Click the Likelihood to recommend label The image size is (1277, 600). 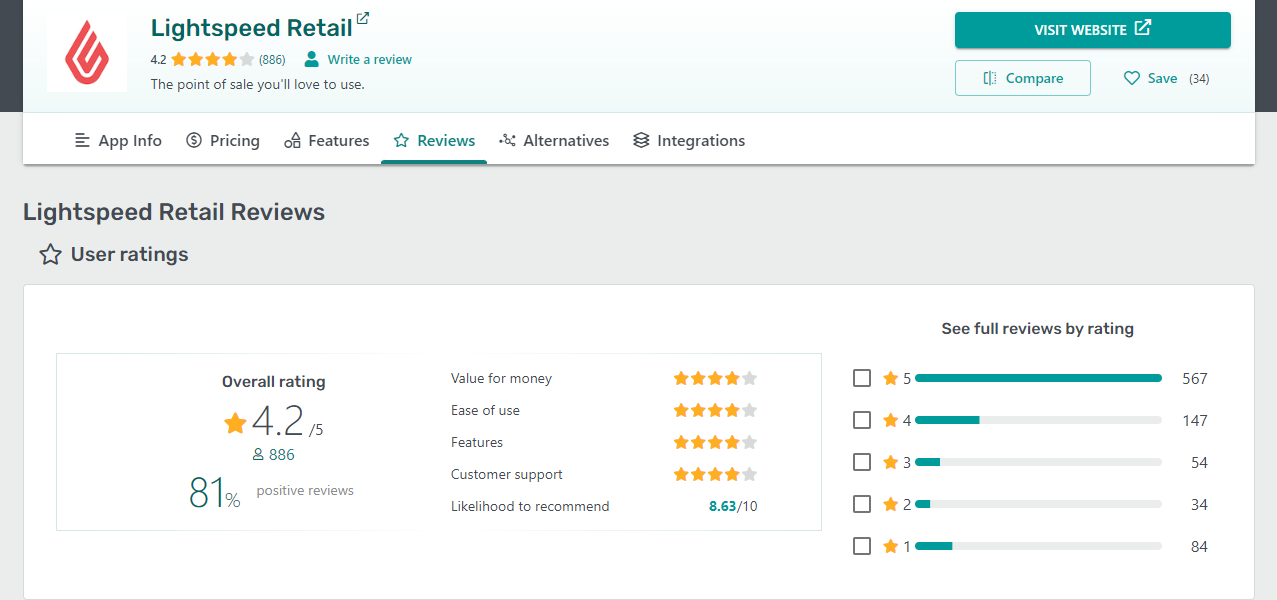pyautogui.click(x=530, y=506)
